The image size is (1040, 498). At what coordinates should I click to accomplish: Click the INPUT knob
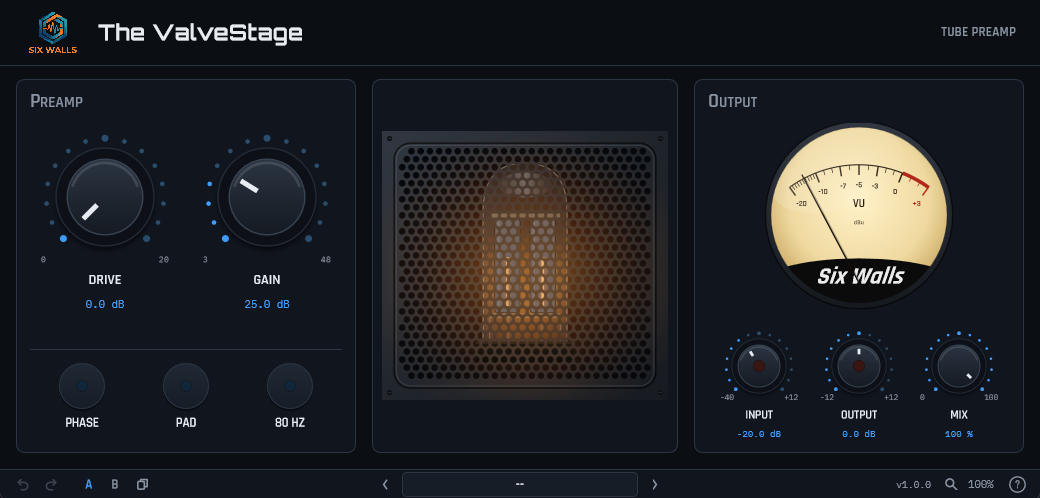(x=759, y=366)
